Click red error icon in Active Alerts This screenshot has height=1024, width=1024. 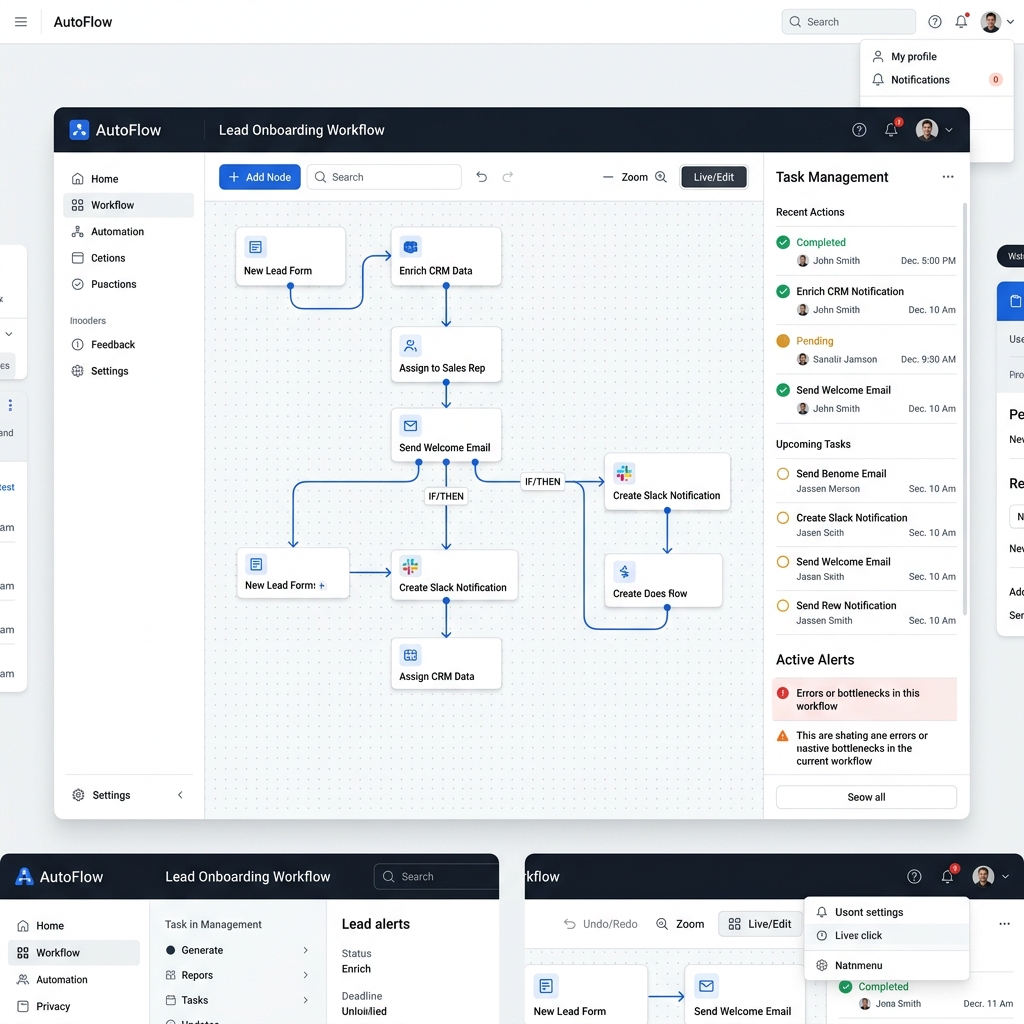point(782,693)
